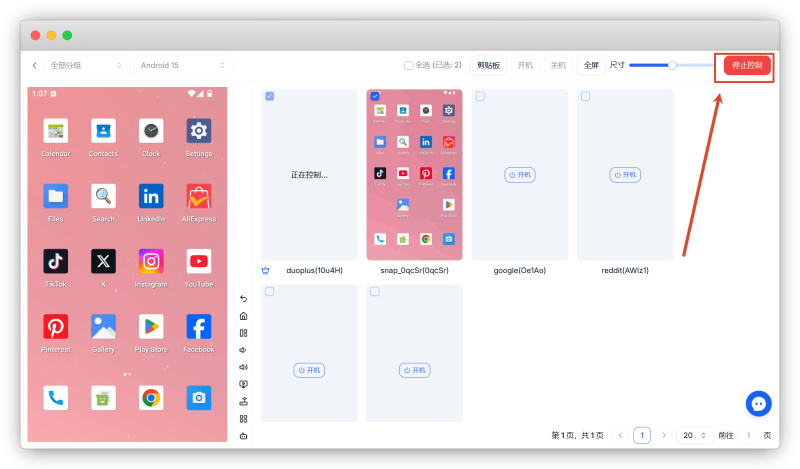Open LinkedIn app on the phone screen
Screen dimensions: 800x469
point(151,203)
